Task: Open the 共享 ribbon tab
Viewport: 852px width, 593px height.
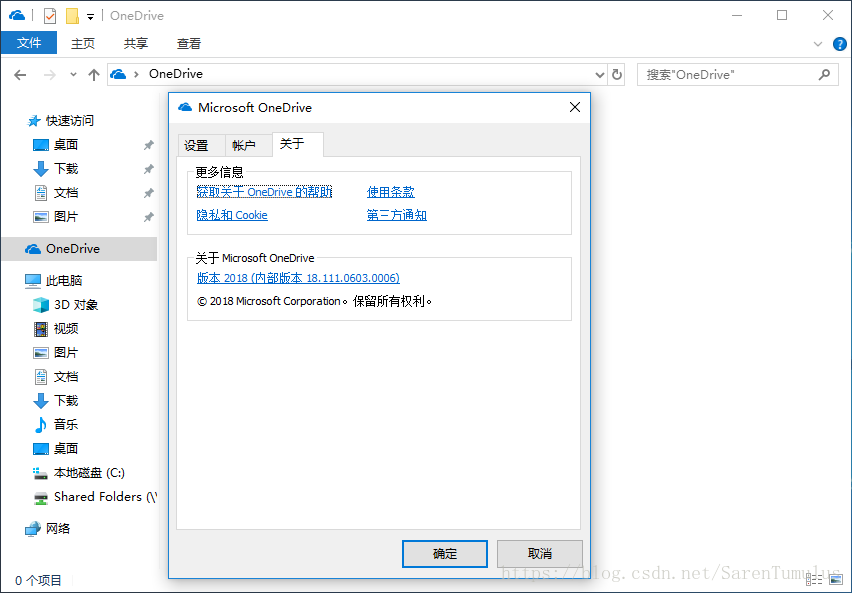Action: [x=135, y=43]
